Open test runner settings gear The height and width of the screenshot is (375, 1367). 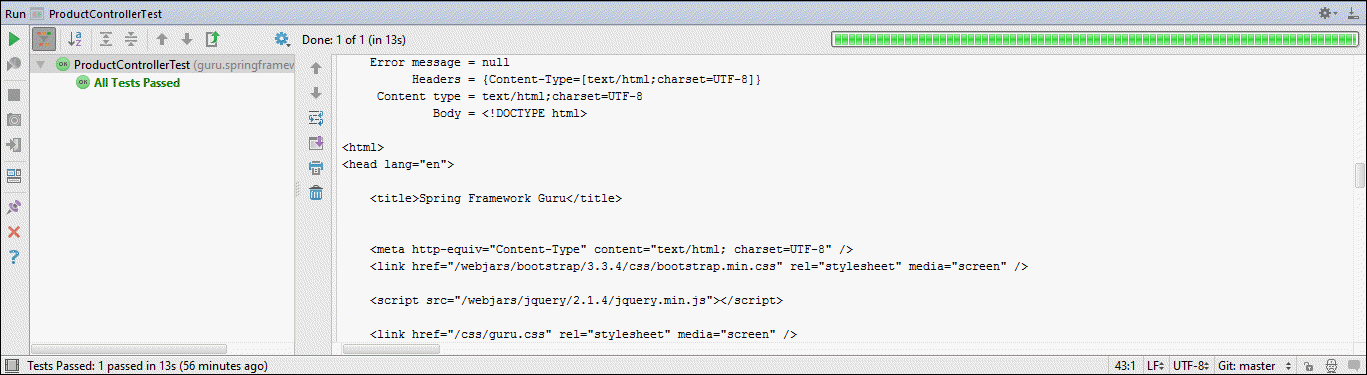[x=282, y=39]
